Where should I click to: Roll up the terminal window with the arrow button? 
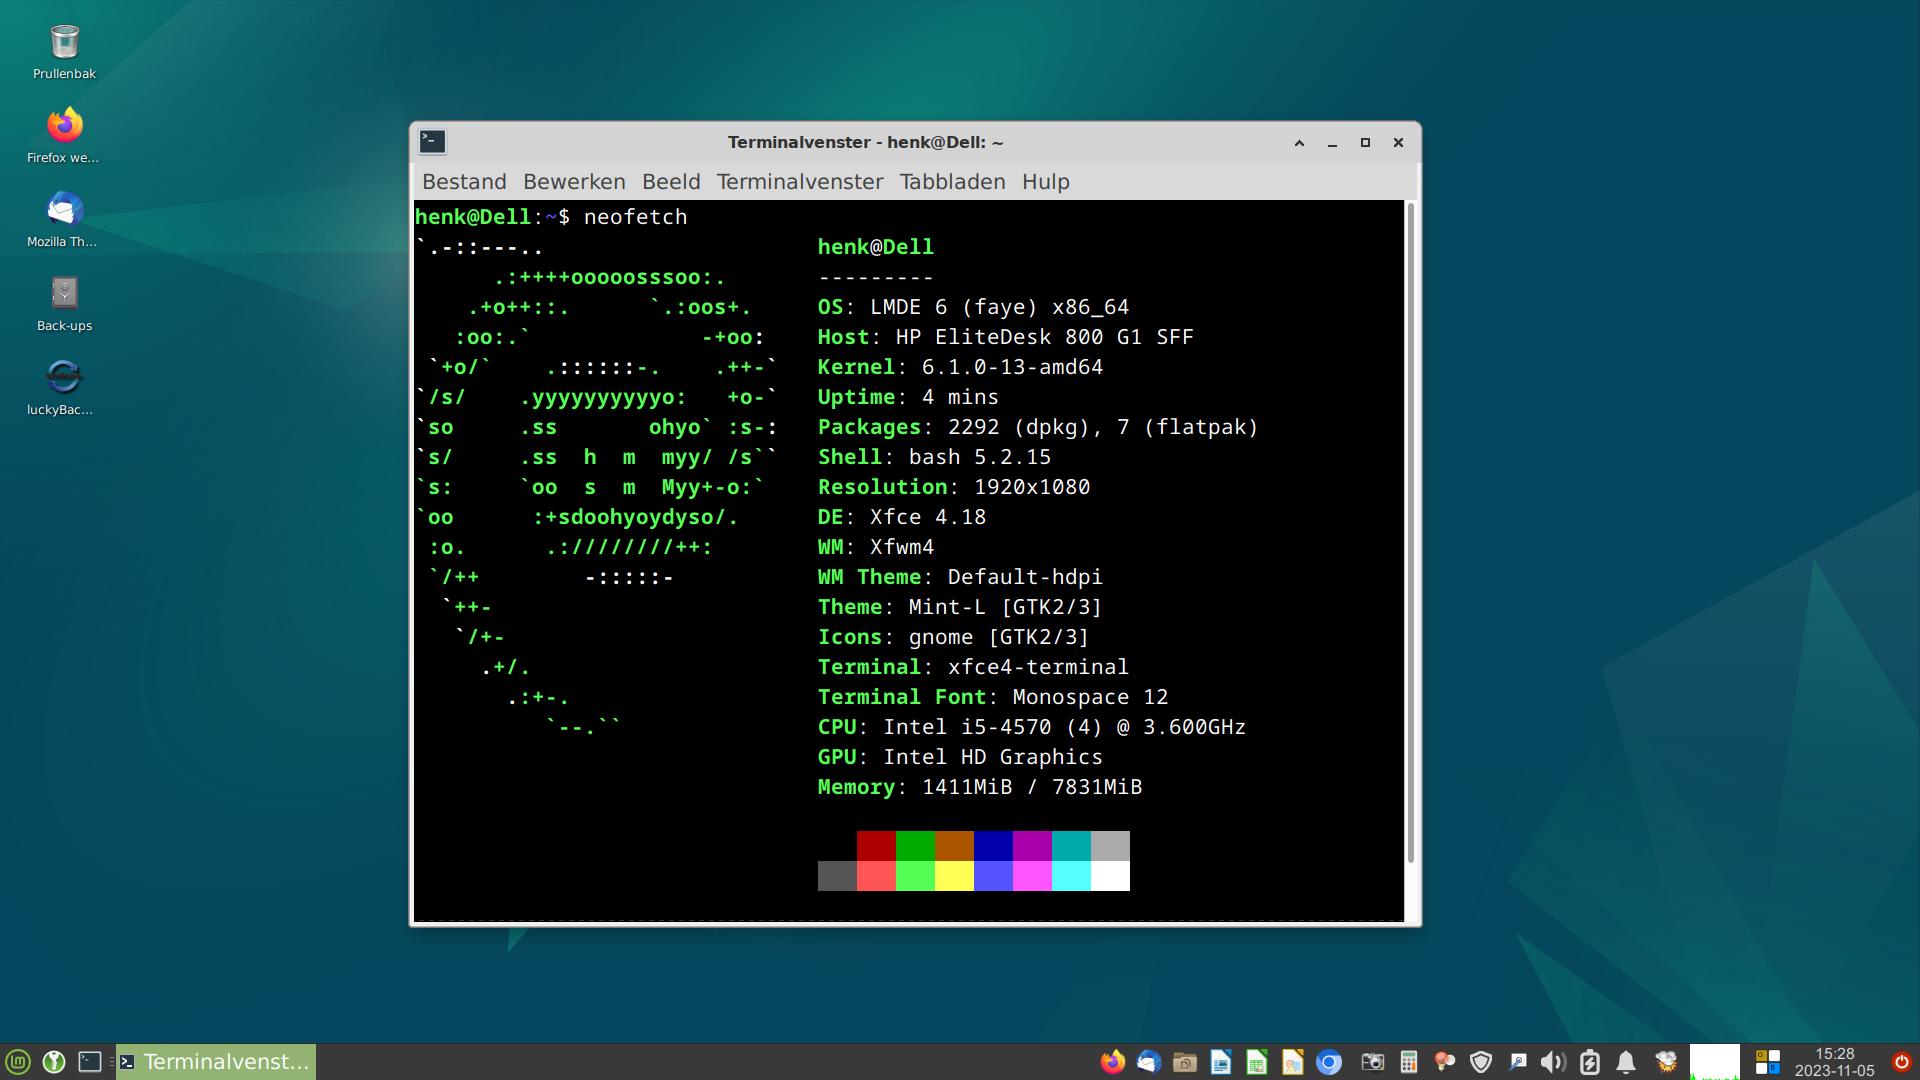pos(1299,143)
